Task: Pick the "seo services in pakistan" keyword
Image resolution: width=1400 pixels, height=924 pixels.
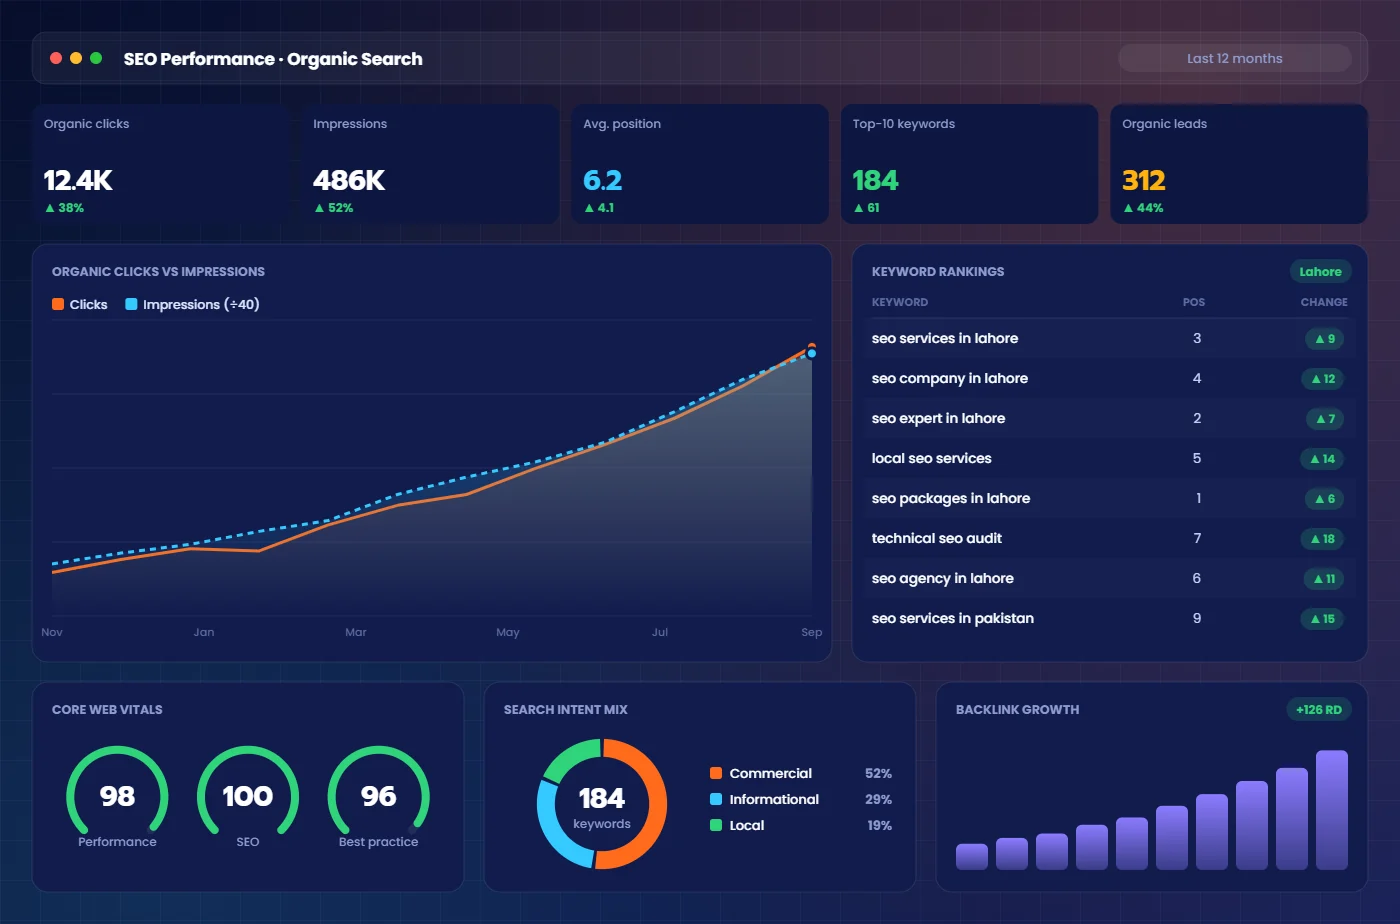Action: 953,618
